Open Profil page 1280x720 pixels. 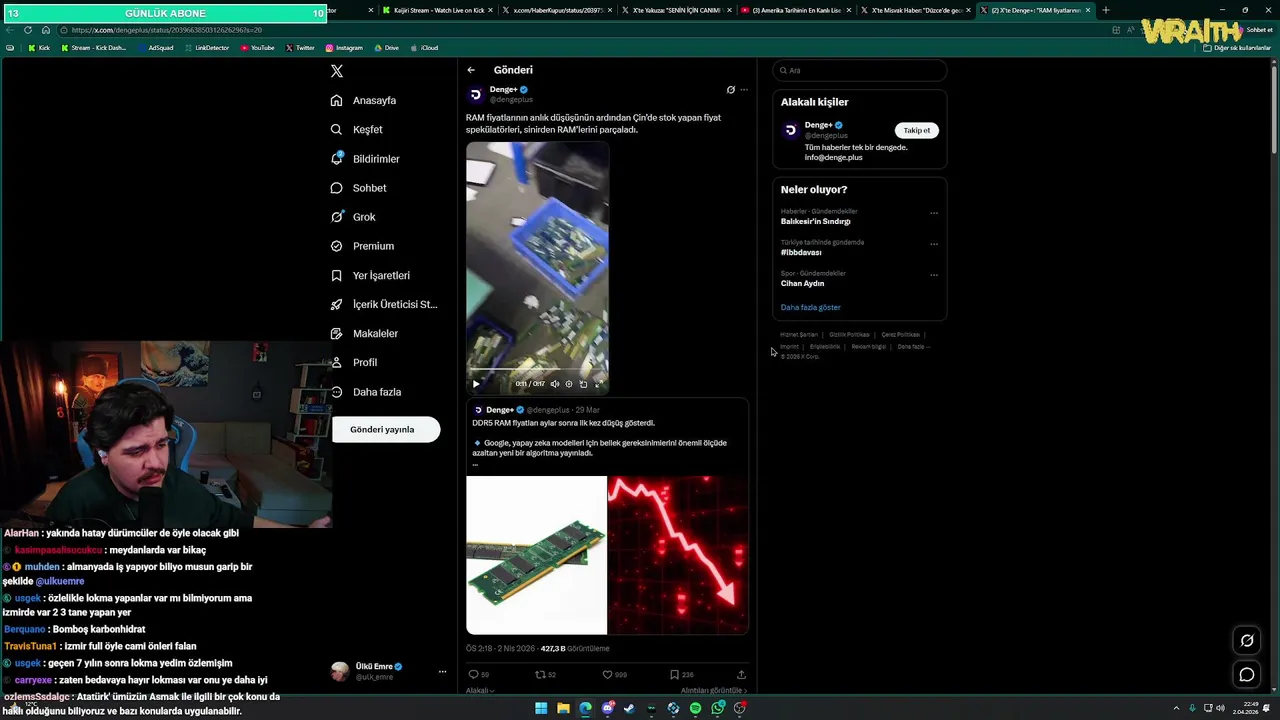(x=354, y=362)
